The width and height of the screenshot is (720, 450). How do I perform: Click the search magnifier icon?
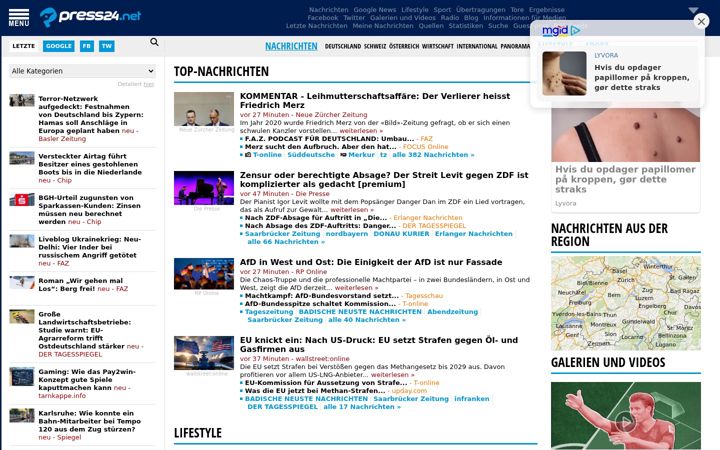click(154, 42)
